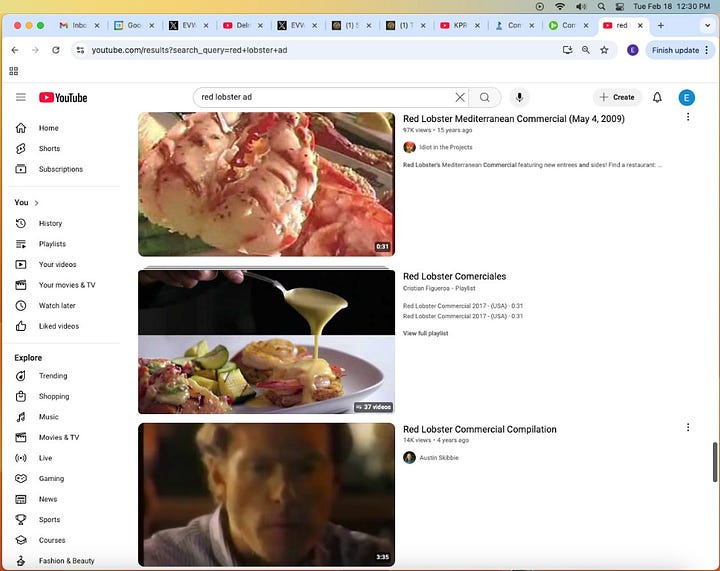Viewport: 720px width, 571px height.
Task: Visit the Idiot in the Projects channel
Action: [x=445, y=147]
